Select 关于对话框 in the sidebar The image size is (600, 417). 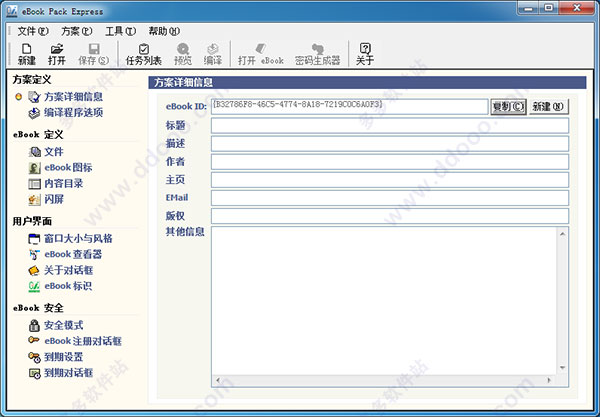pos(60,270)
